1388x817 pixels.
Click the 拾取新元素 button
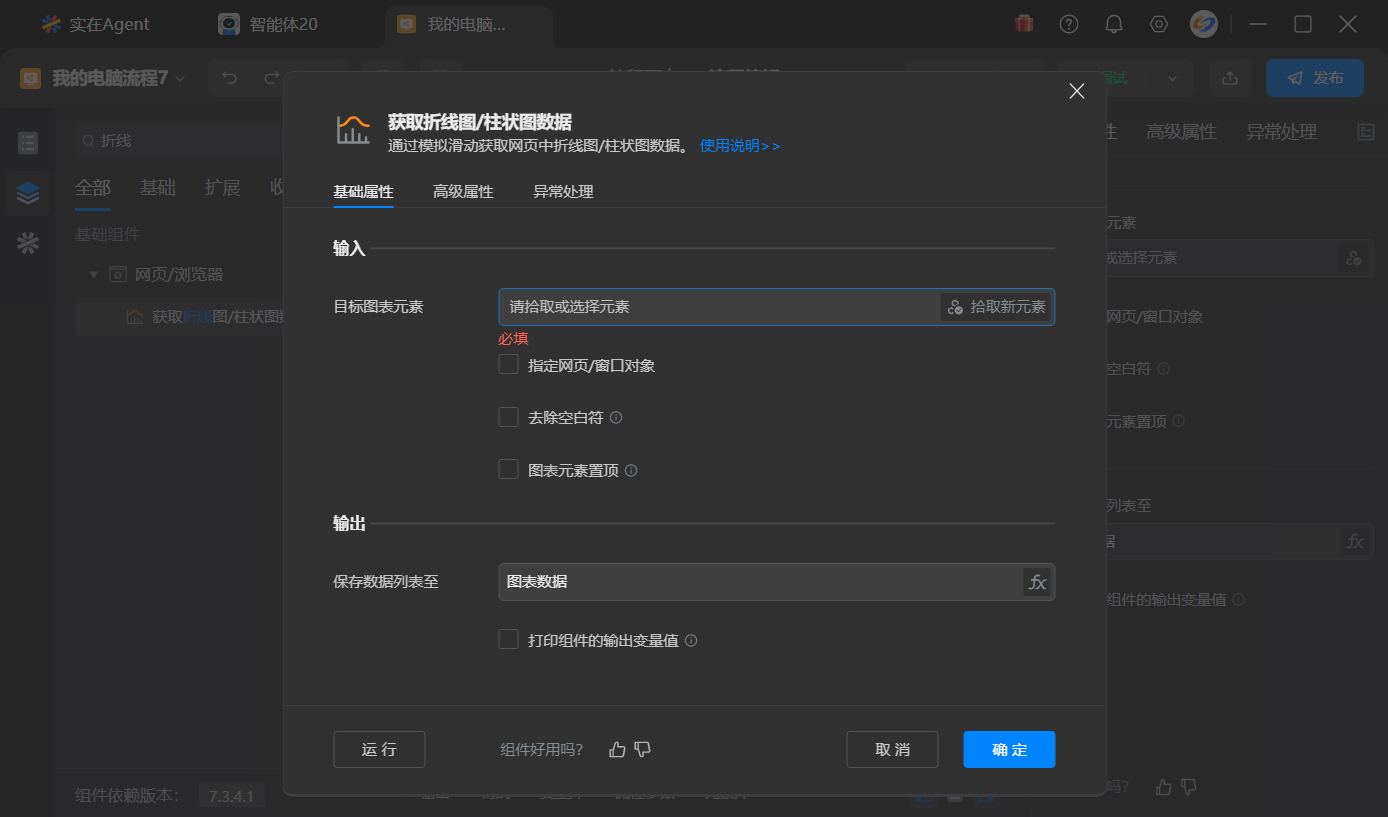996,307
